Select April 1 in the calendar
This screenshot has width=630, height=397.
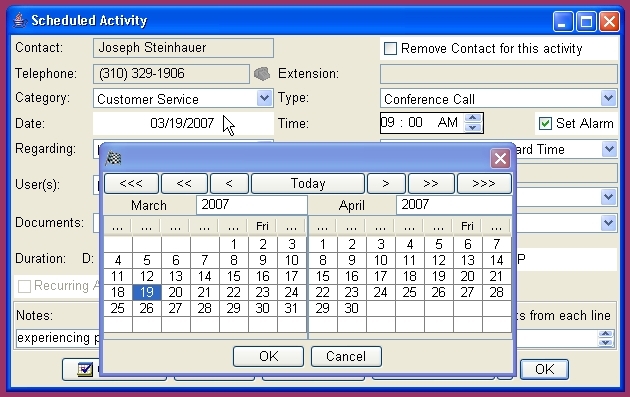(323, 244)
